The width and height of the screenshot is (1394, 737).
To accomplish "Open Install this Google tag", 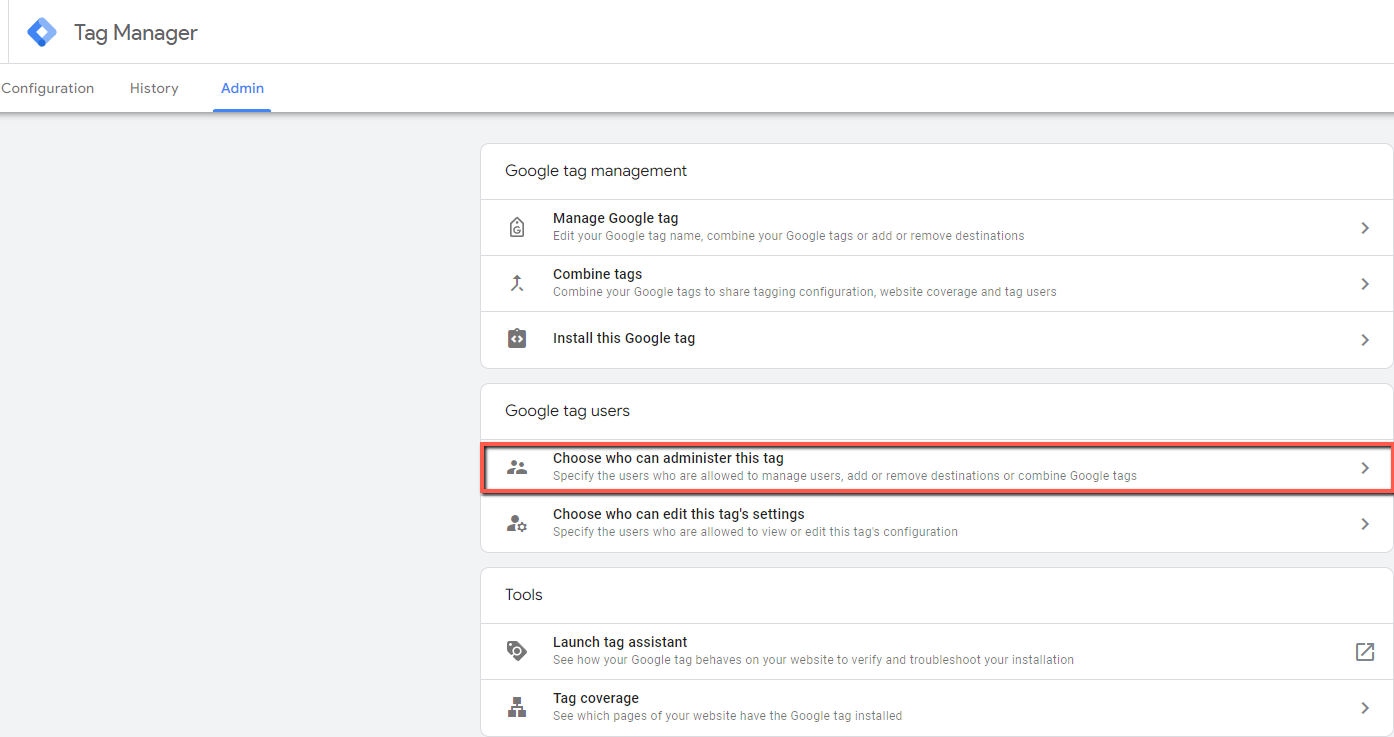I will 937,340.
